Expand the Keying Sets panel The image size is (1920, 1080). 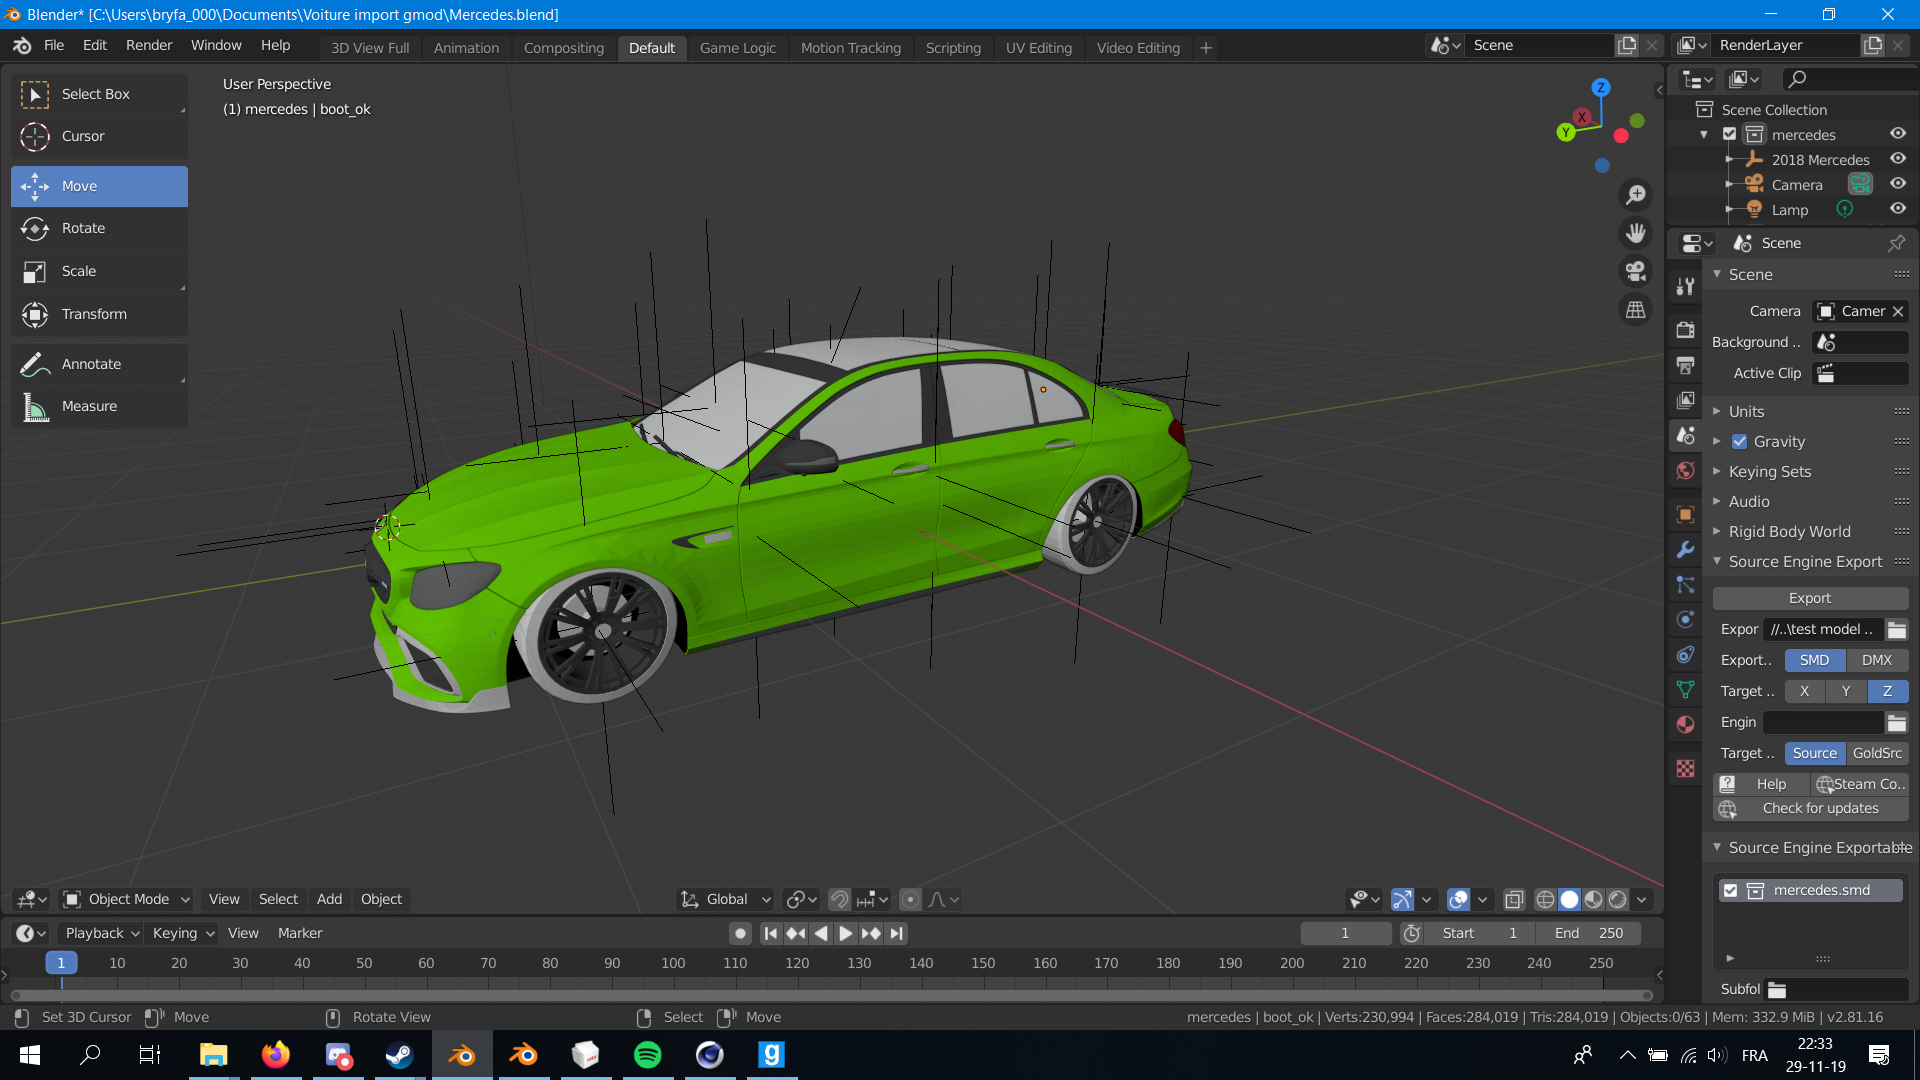pos(1769,471)
